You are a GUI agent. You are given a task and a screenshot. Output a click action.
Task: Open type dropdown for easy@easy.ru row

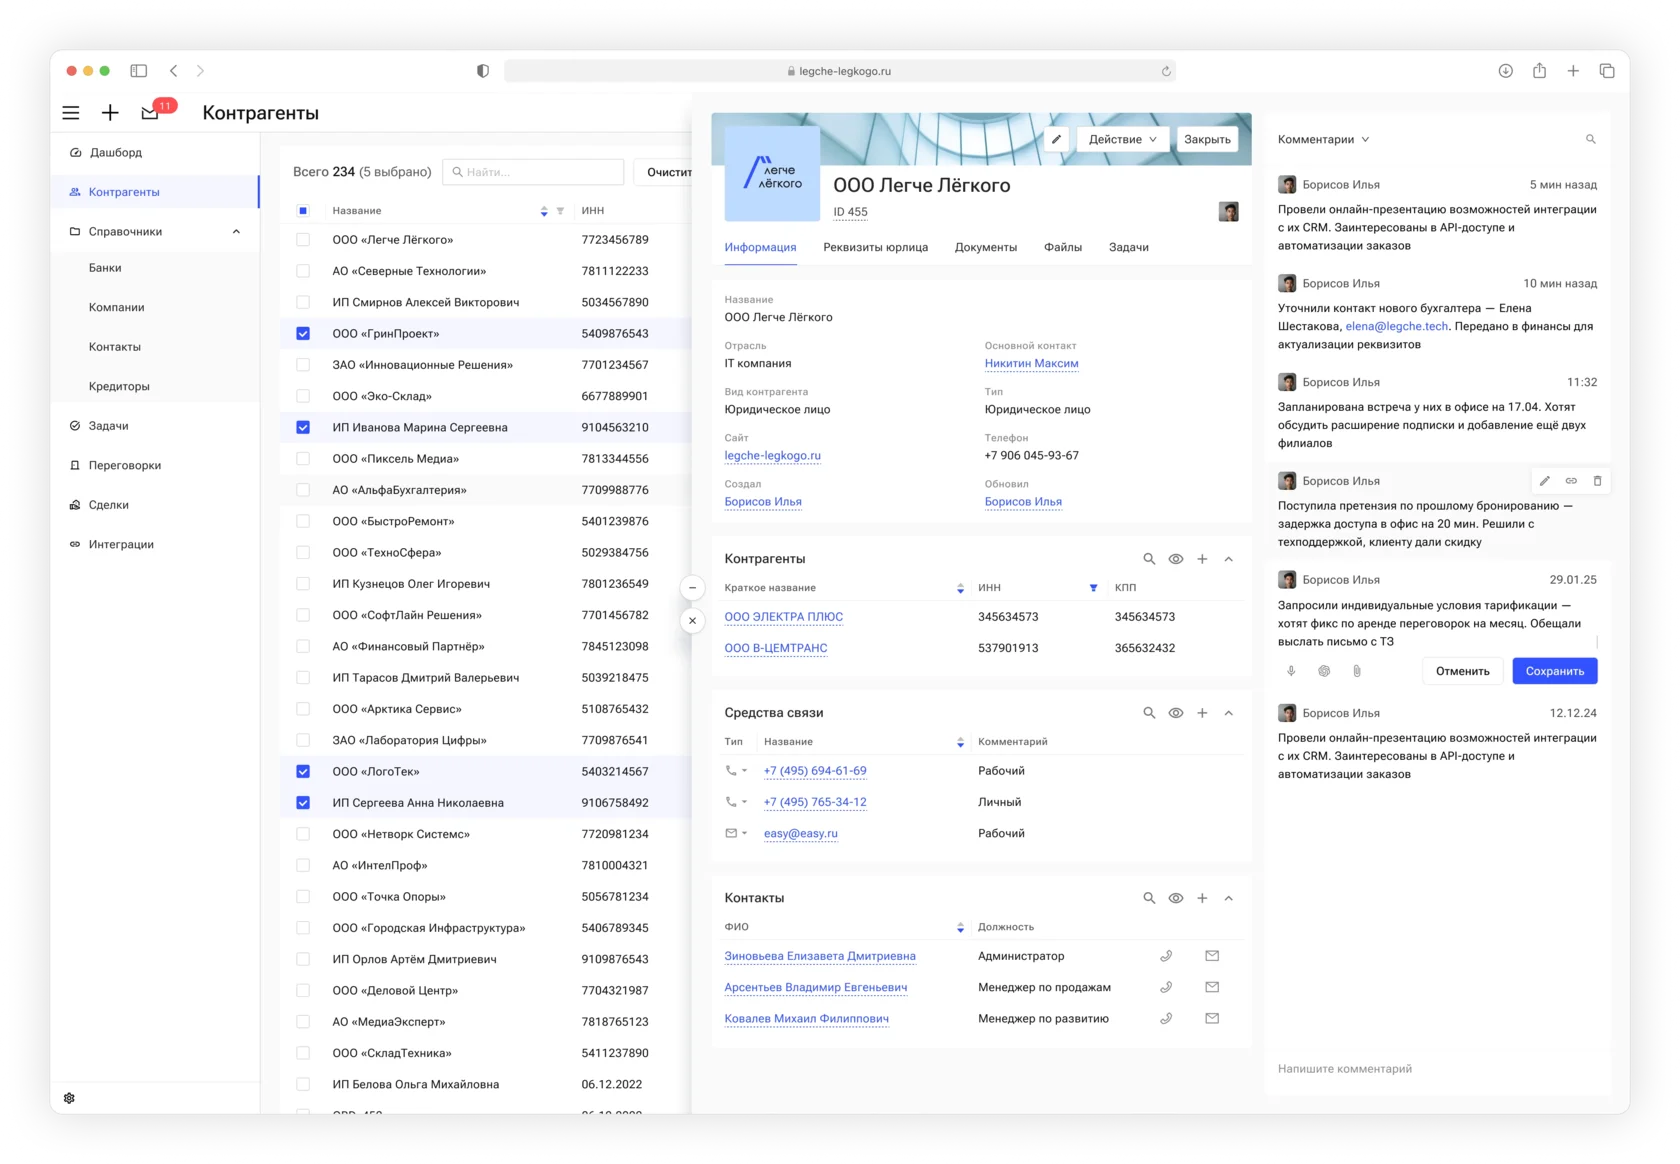tap(737, 833)
